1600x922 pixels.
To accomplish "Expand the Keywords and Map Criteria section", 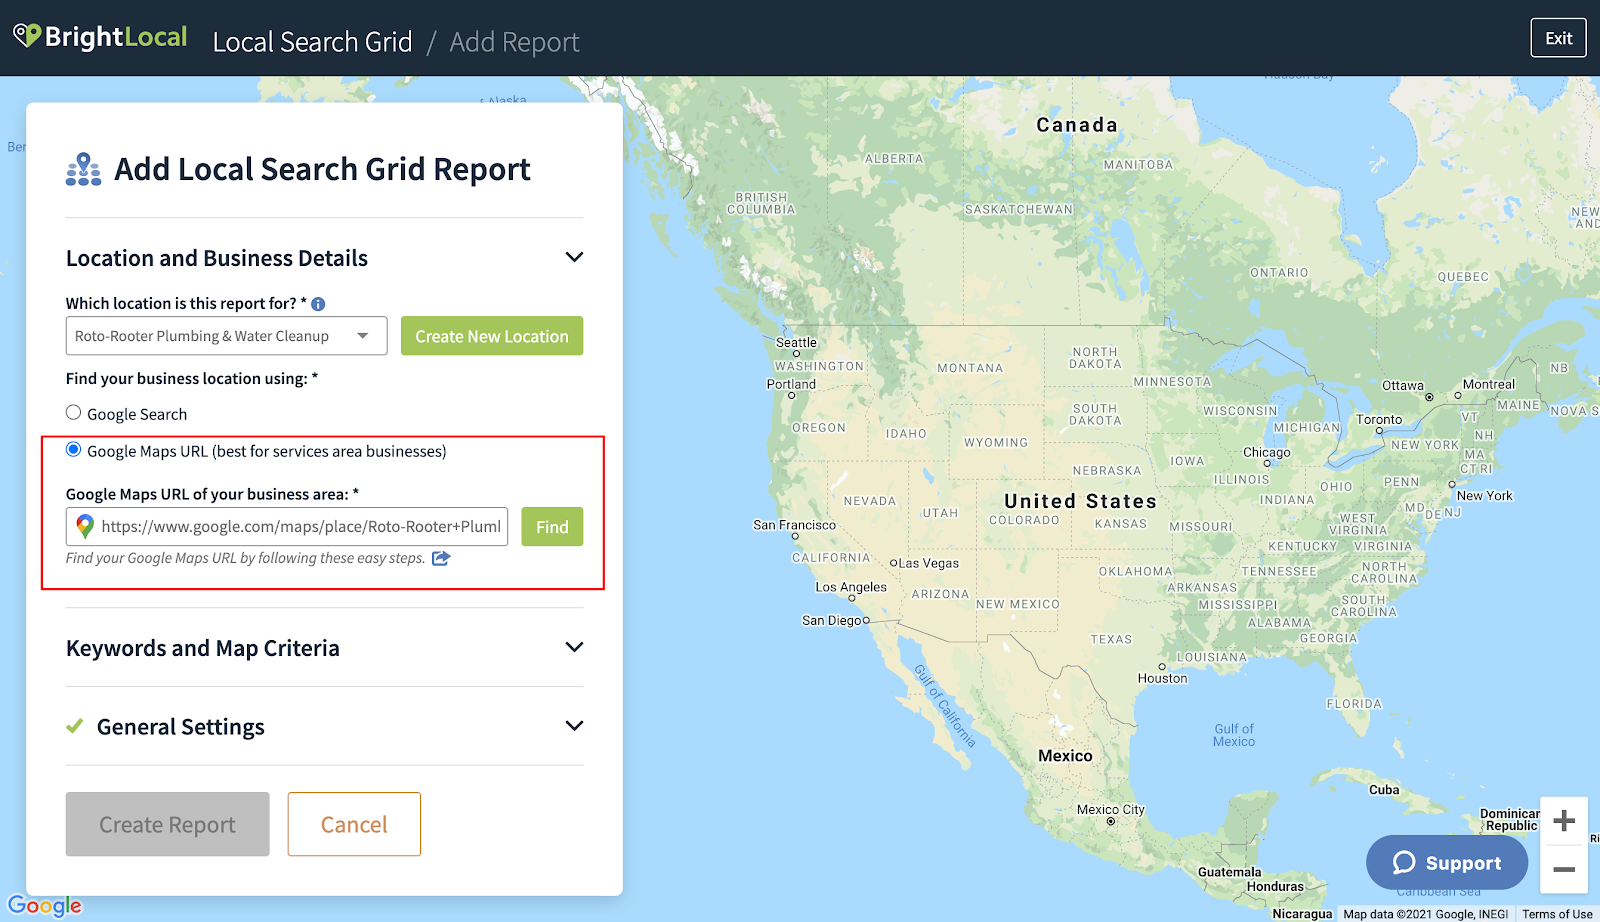I will coord(574,647).
